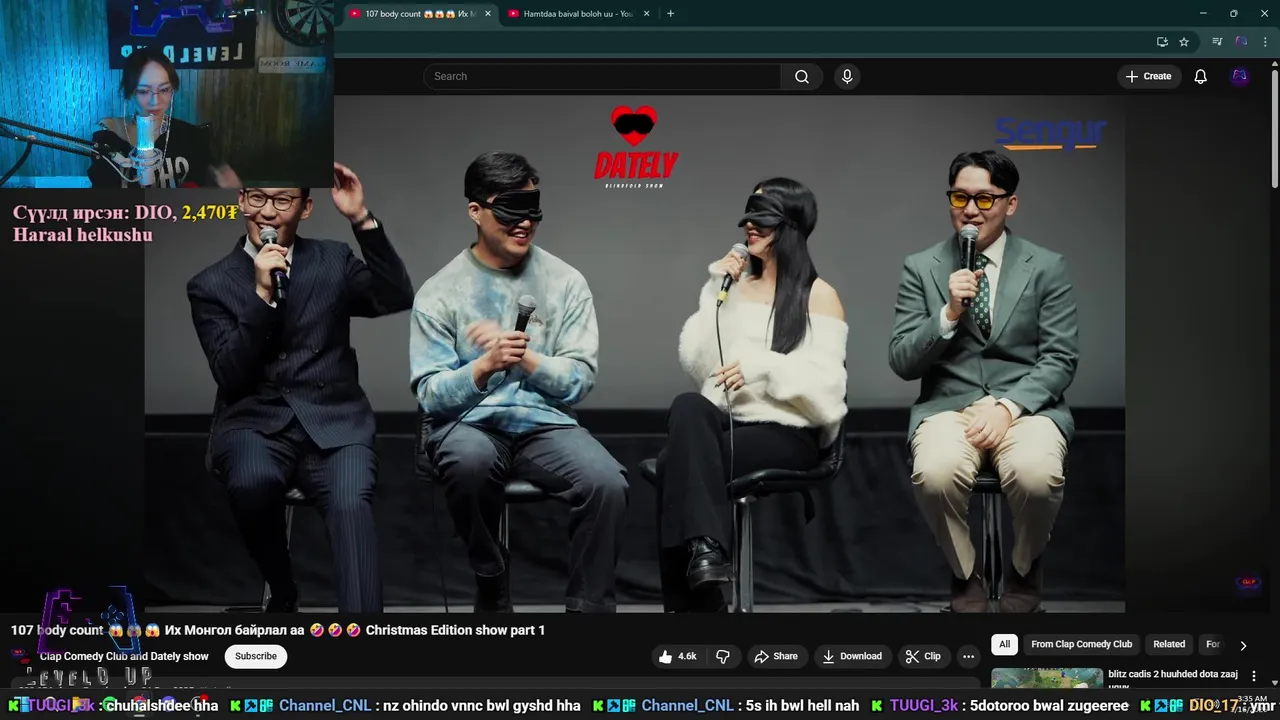Screen dimensions: 1280x720
Task: Subscribe to Clap Comedy Club channel
Action: 256,657
